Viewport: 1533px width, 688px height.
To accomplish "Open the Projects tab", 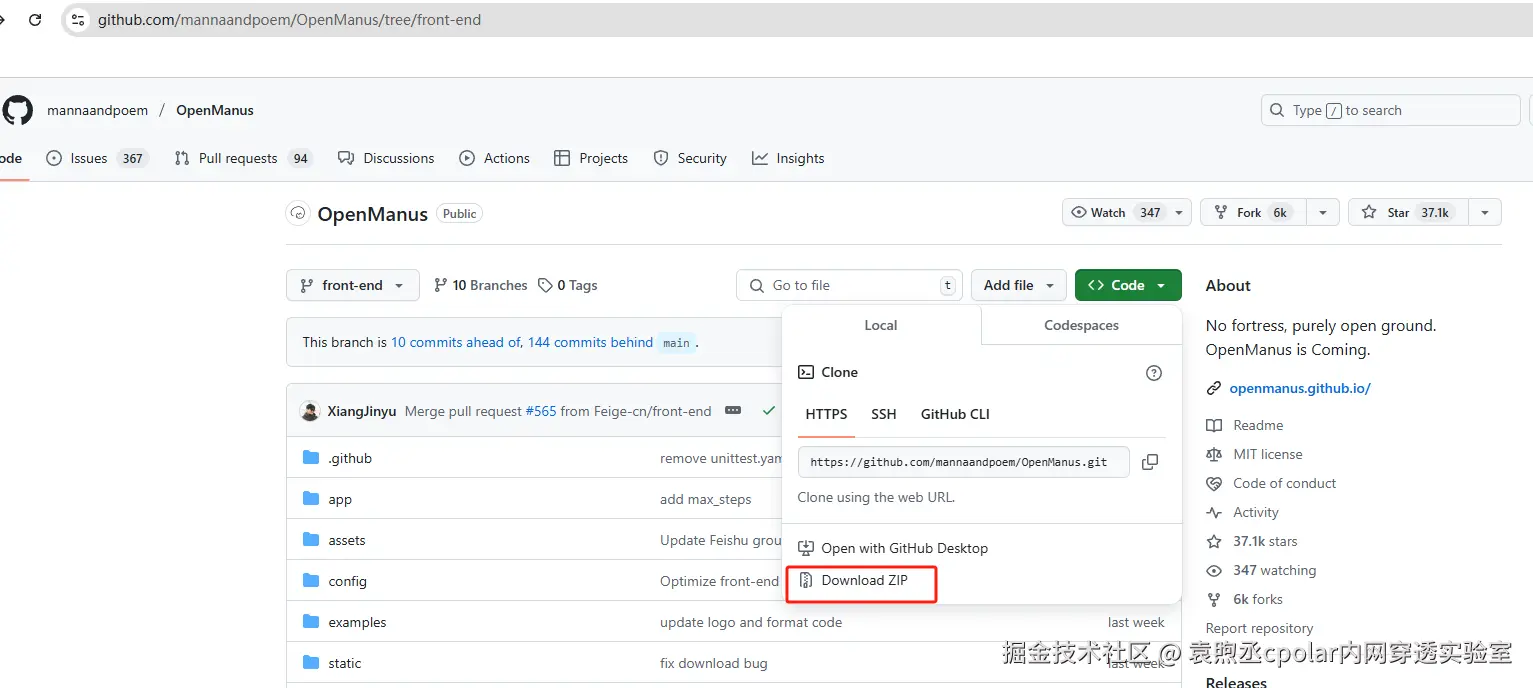I will [x=591, y=158].
